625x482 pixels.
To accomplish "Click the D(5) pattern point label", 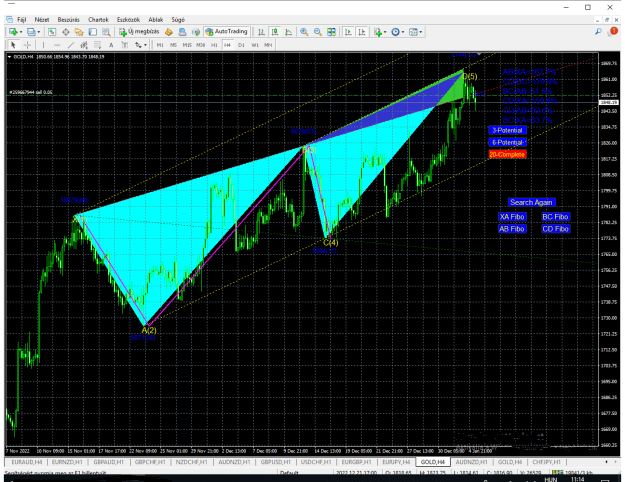I will coord(470,76).
